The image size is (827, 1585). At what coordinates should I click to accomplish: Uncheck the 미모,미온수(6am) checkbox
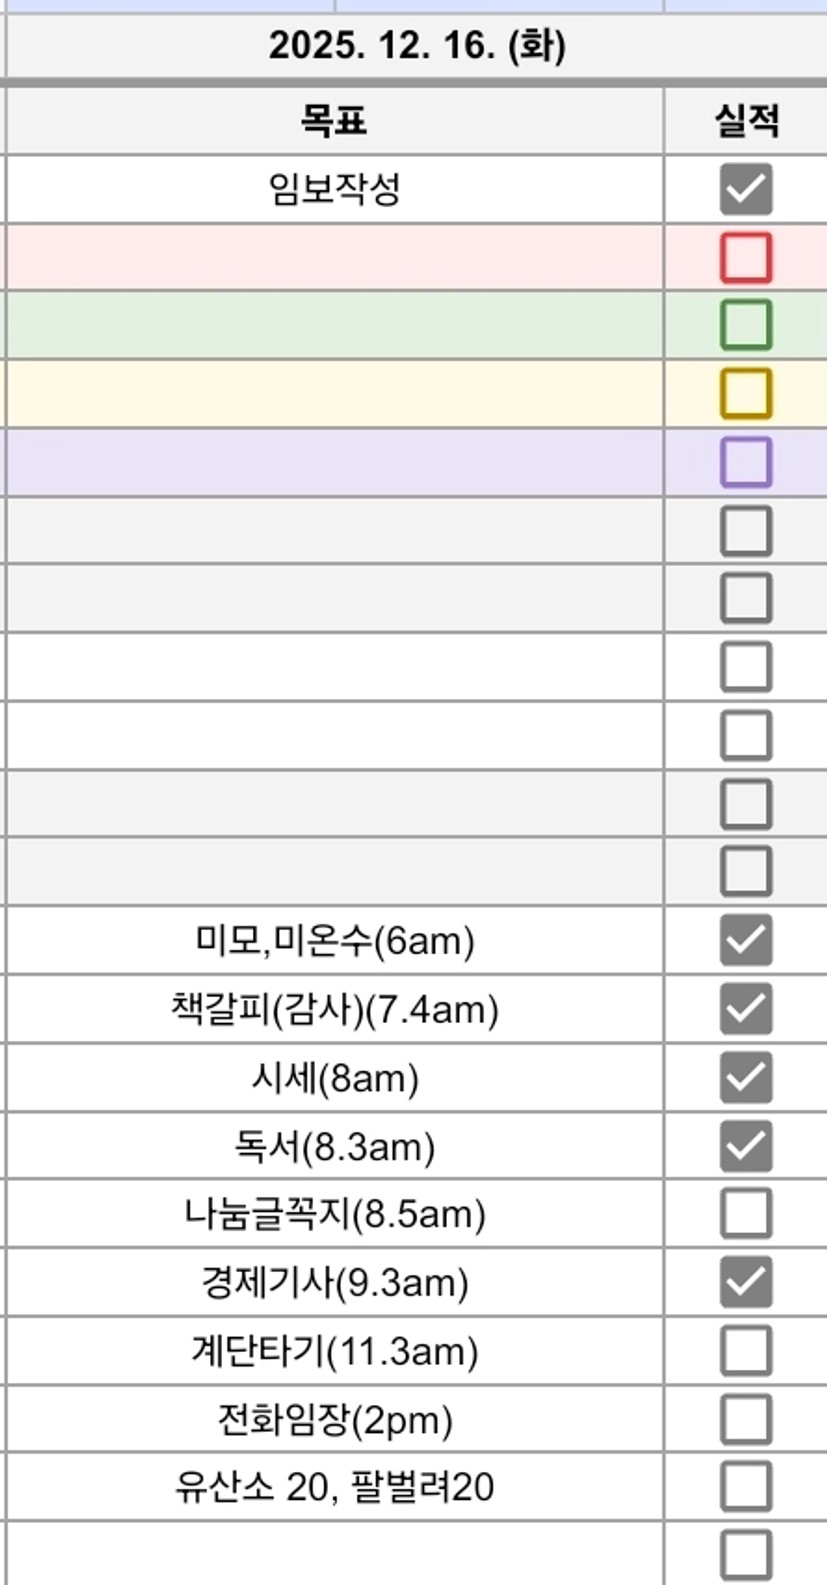tap(745, 940)
